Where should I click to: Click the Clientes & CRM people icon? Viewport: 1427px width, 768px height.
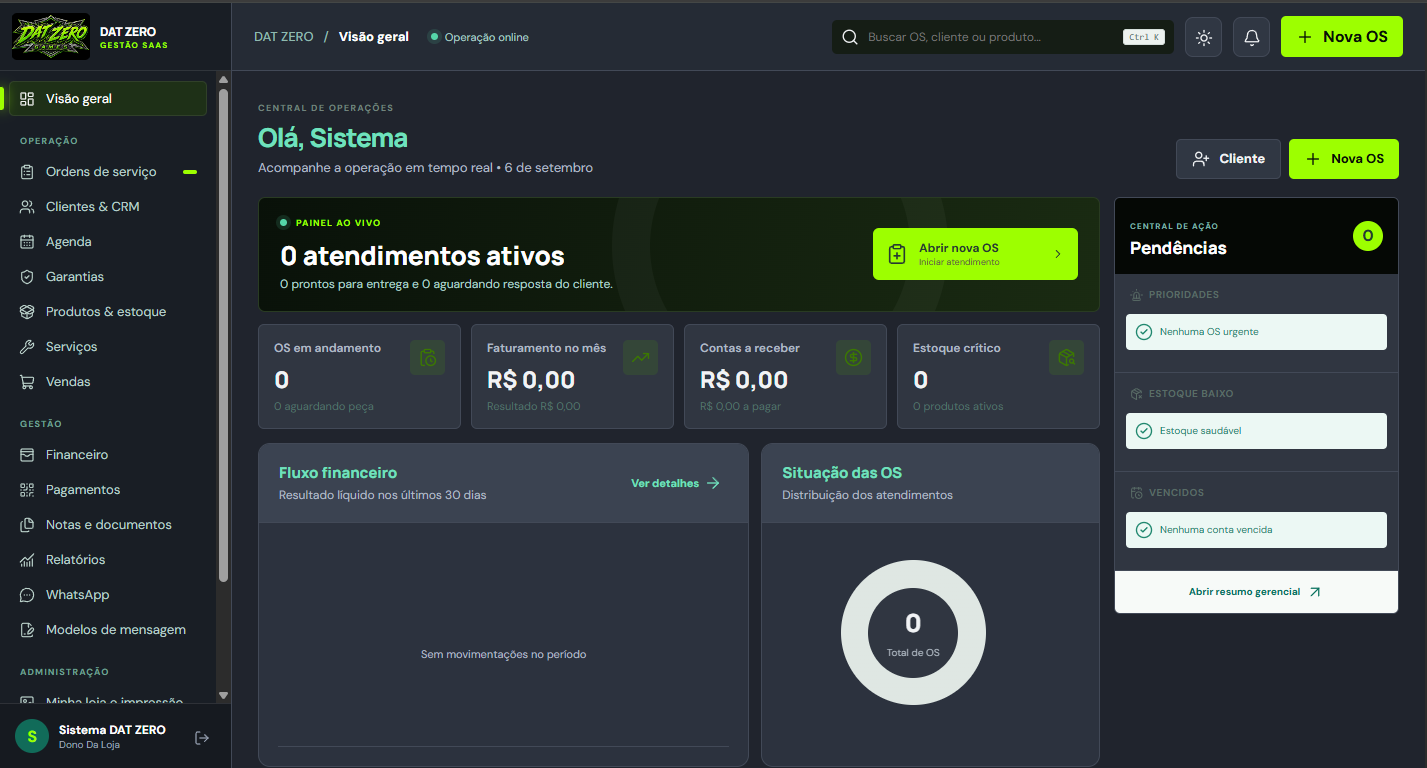[x=27, y=207]
